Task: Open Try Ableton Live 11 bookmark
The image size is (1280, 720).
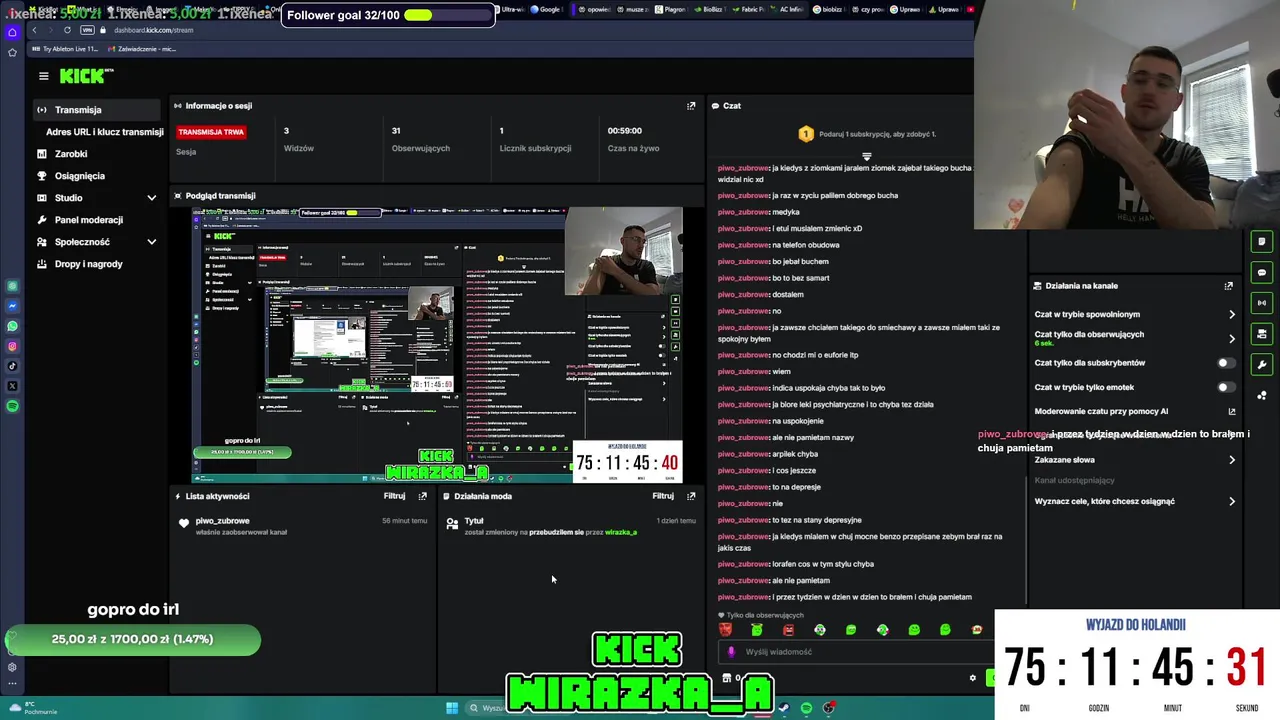Action: tap(66, 49)
